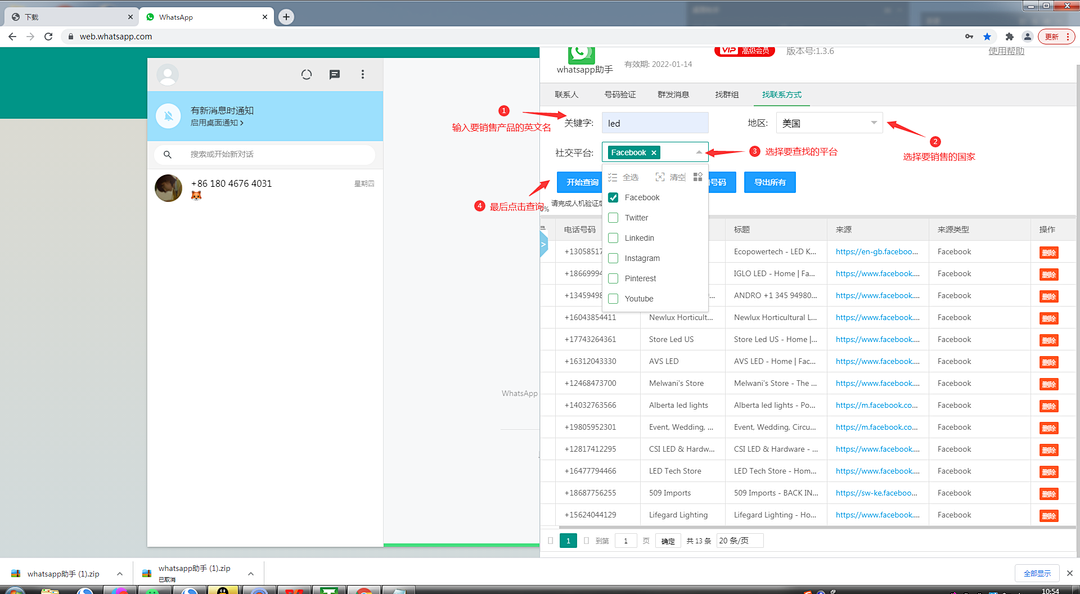Click the 导出所有 export button

[770, 183]
